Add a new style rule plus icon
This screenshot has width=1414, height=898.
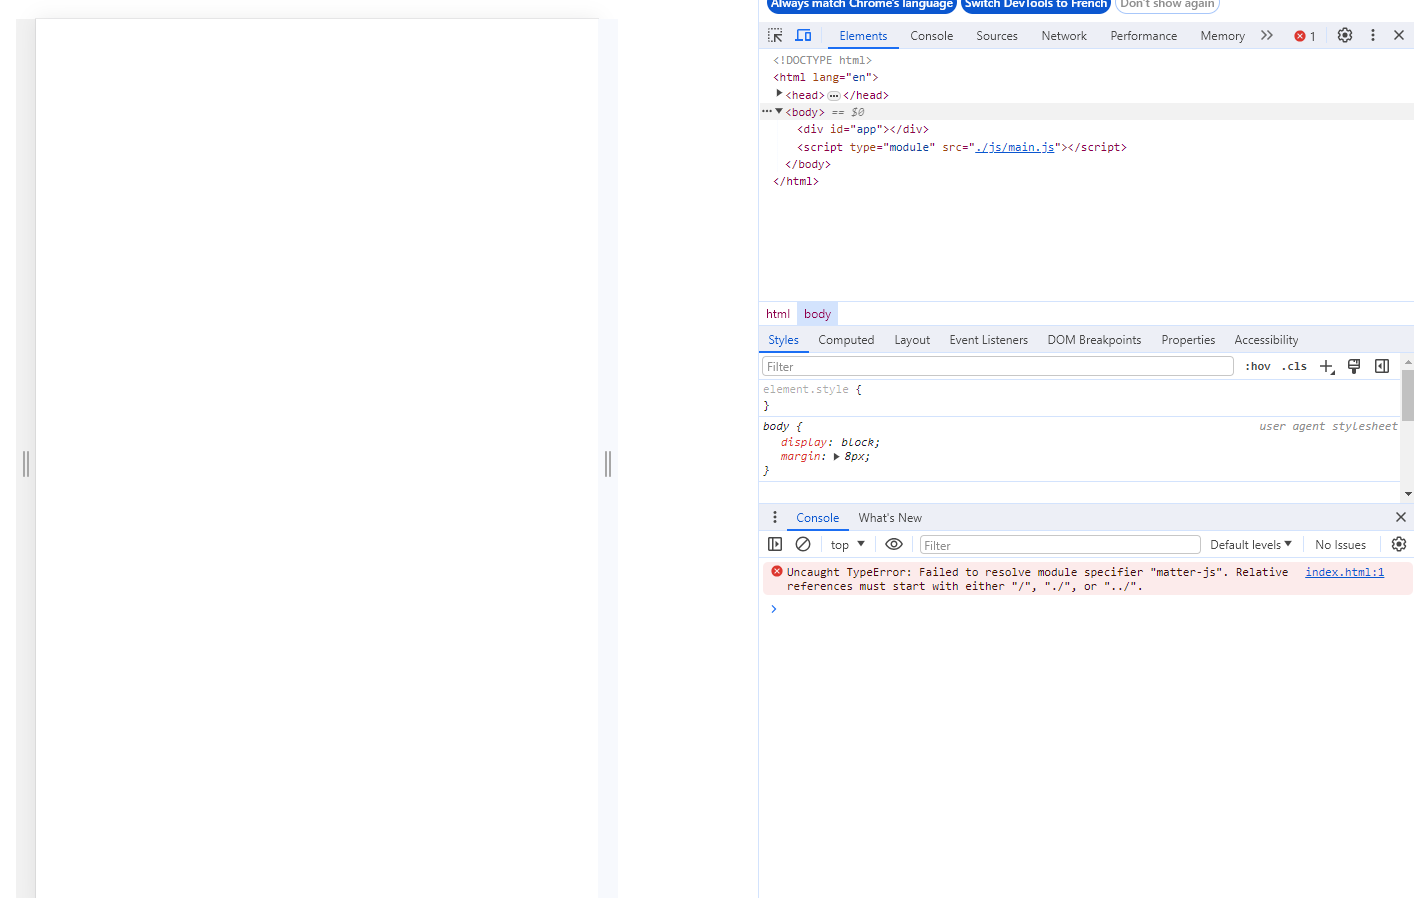tap(1327, 367)
